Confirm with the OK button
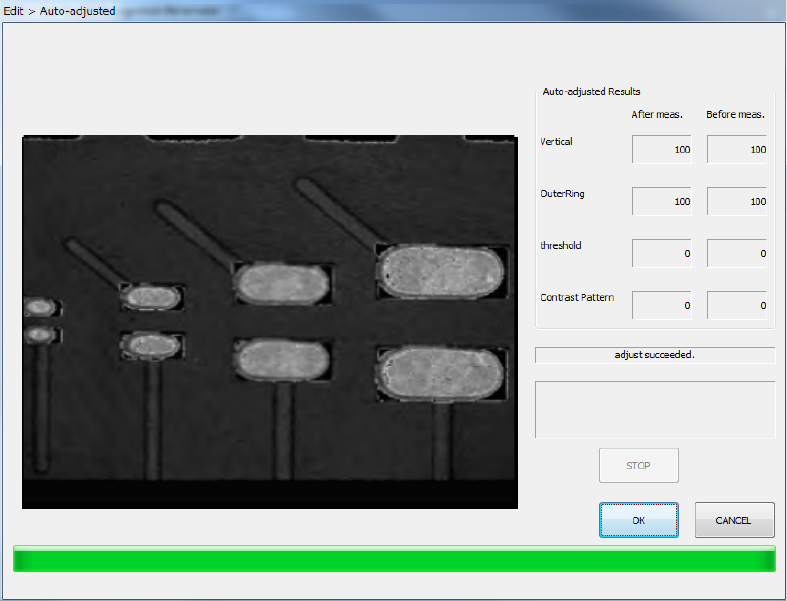The image size is (787, 601). point(638,520)
